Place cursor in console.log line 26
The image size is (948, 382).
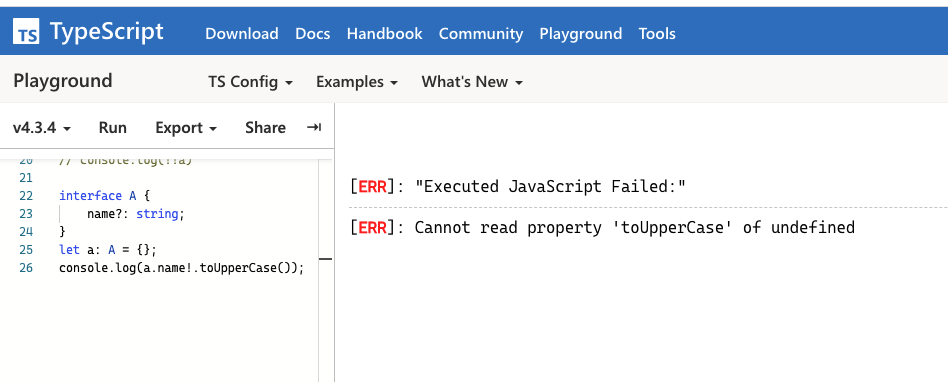pos(181,268)
